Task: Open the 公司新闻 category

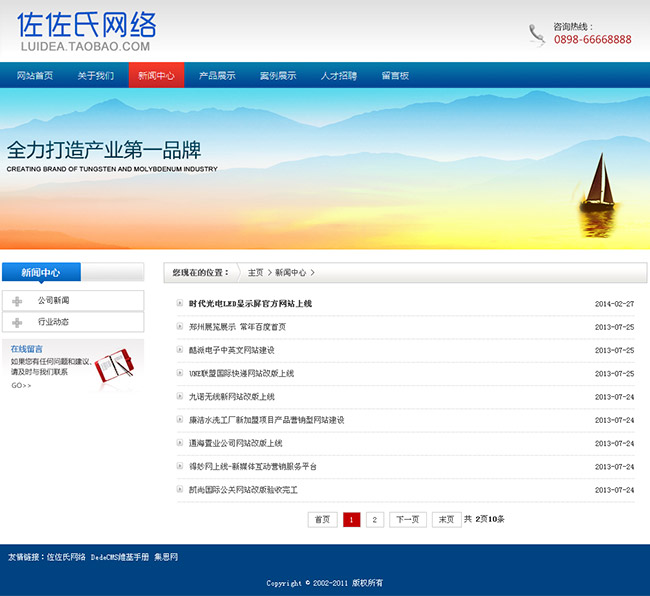Action: (x=53, y=300)
